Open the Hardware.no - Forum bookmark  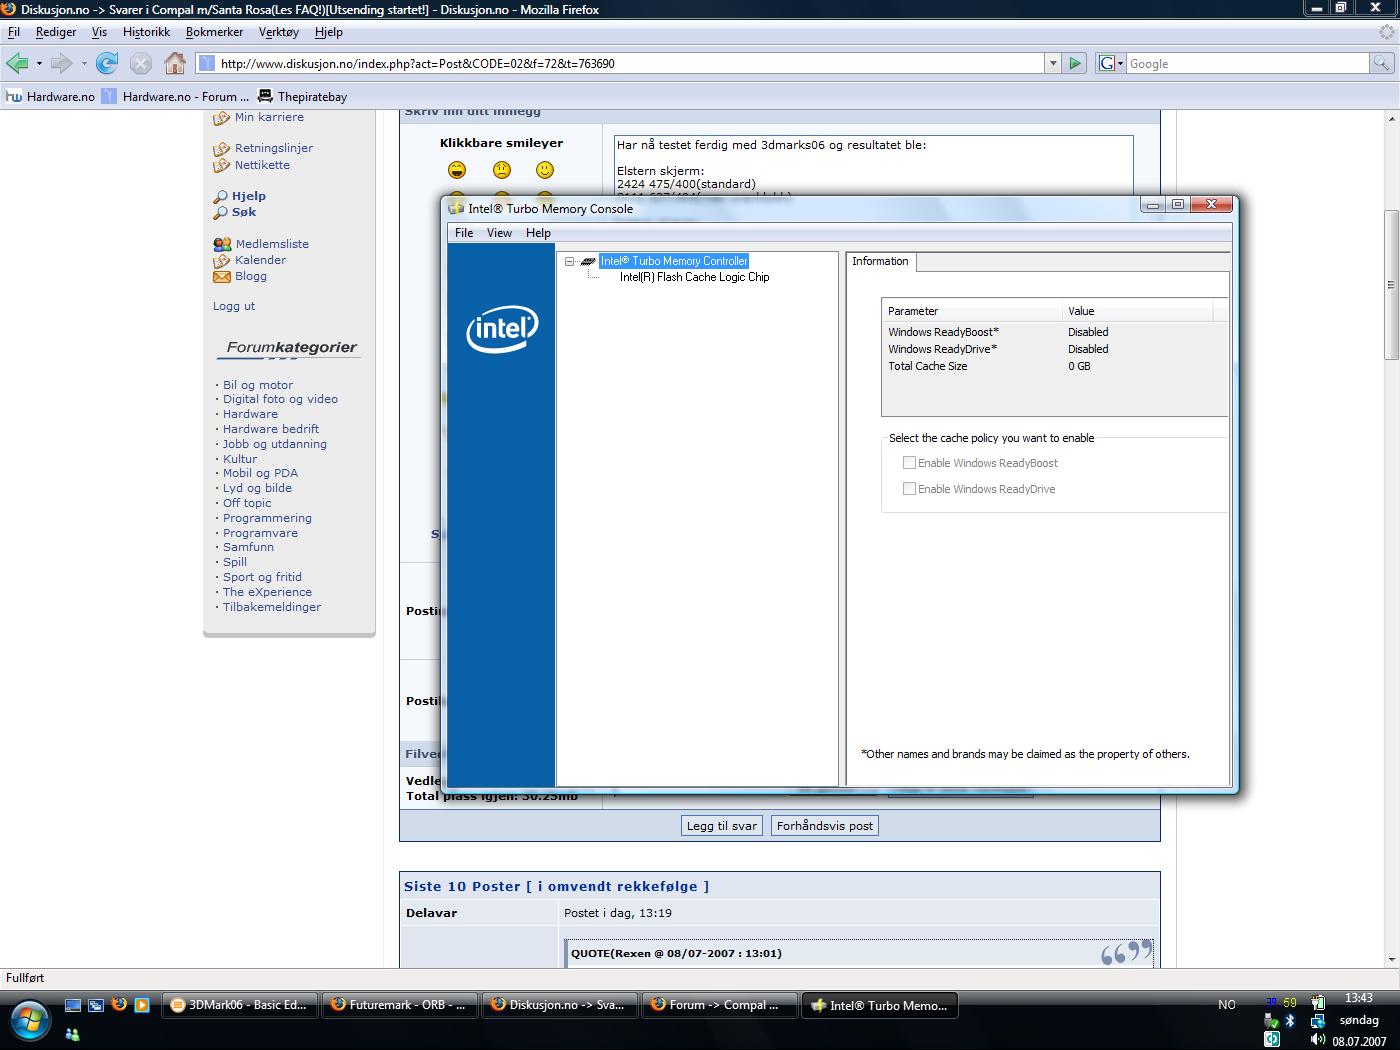click(x=176, y=97)
